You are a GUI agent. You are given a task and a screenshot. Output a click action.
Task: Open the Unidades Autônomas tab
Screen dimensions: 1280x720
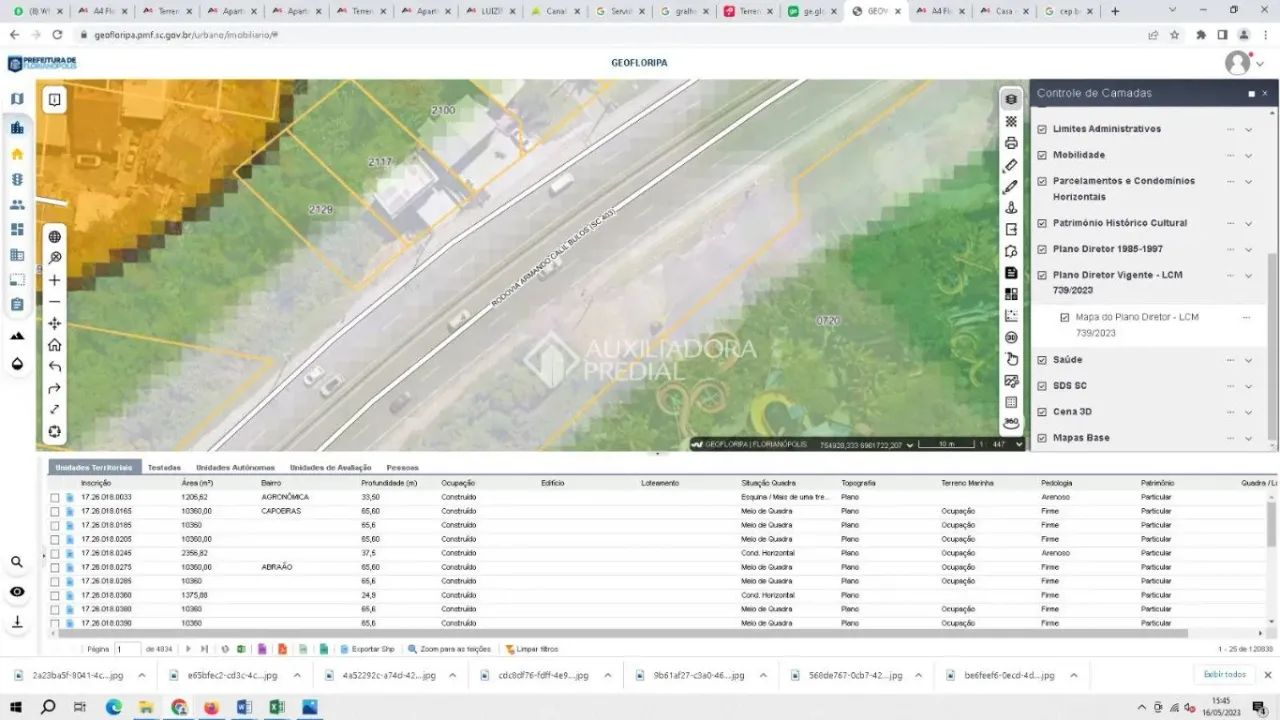(235, 467)
